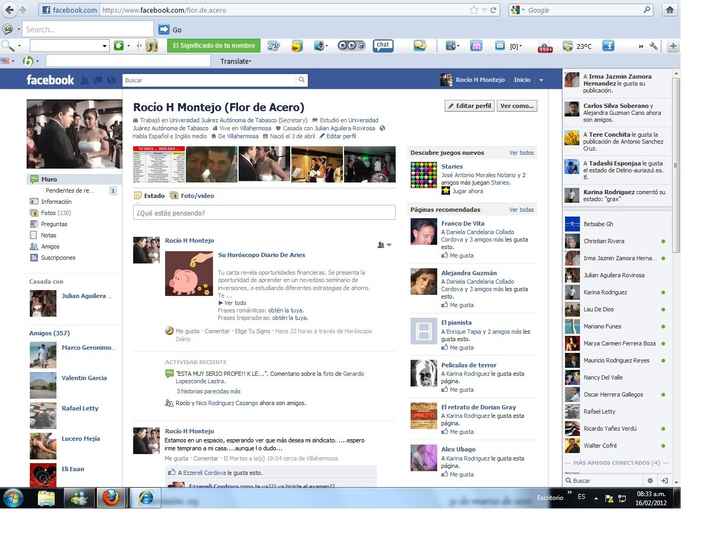Screen dimensions: 720x545
Task: Click the chat sidebar Buscar field
Action: pos(605,480)
